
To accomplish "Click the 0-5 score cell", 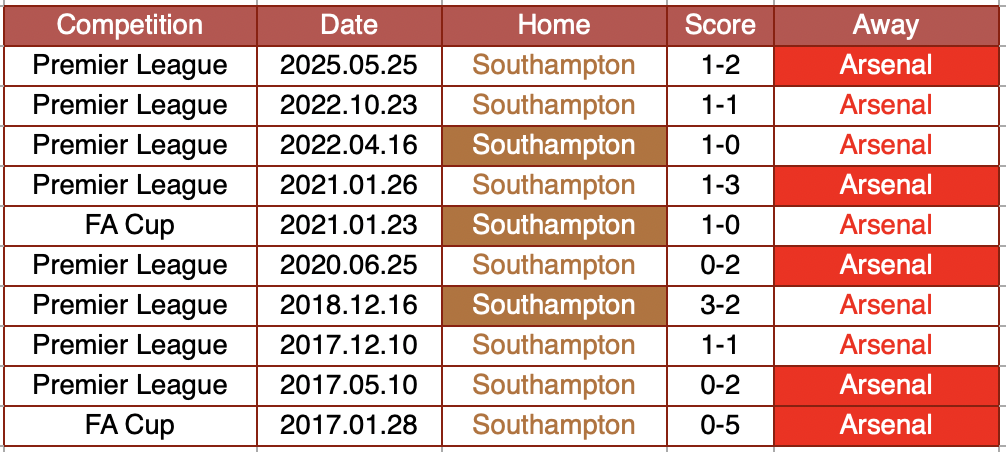I will (720, 425).
